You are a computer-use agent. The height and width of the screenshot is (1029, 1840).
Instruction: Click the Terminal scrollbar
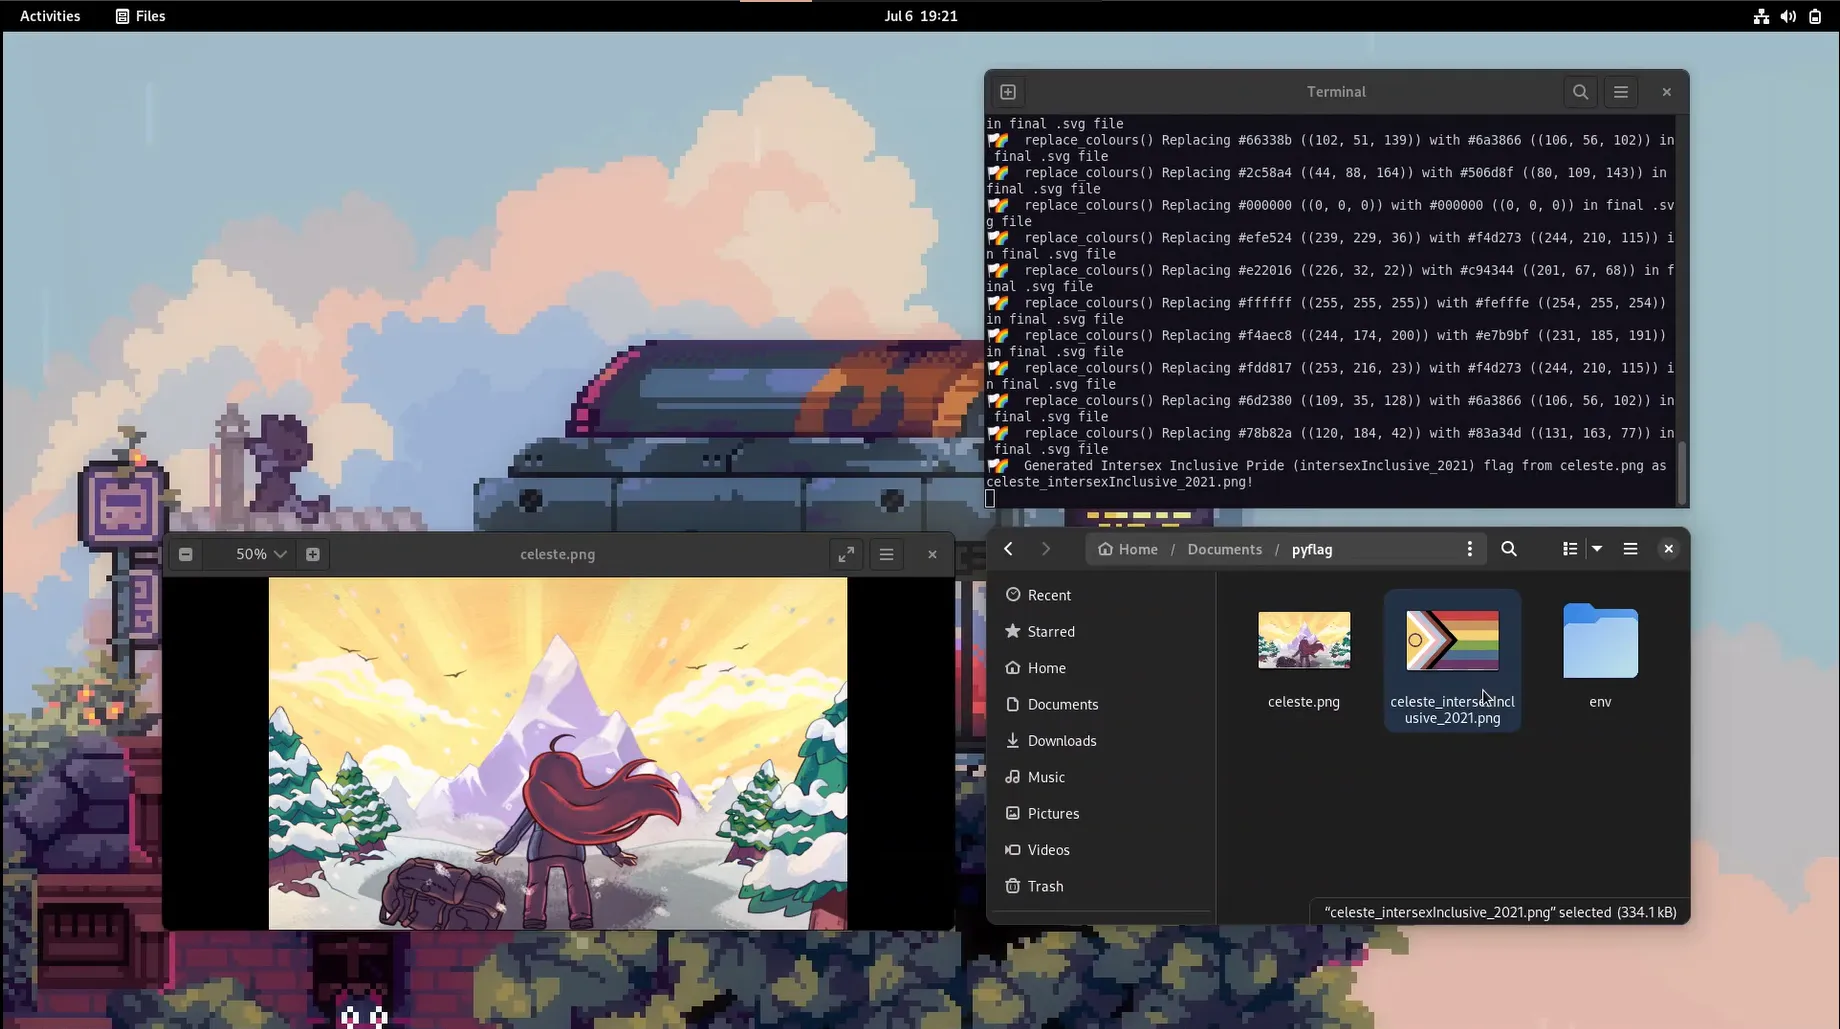[1682, 470]
